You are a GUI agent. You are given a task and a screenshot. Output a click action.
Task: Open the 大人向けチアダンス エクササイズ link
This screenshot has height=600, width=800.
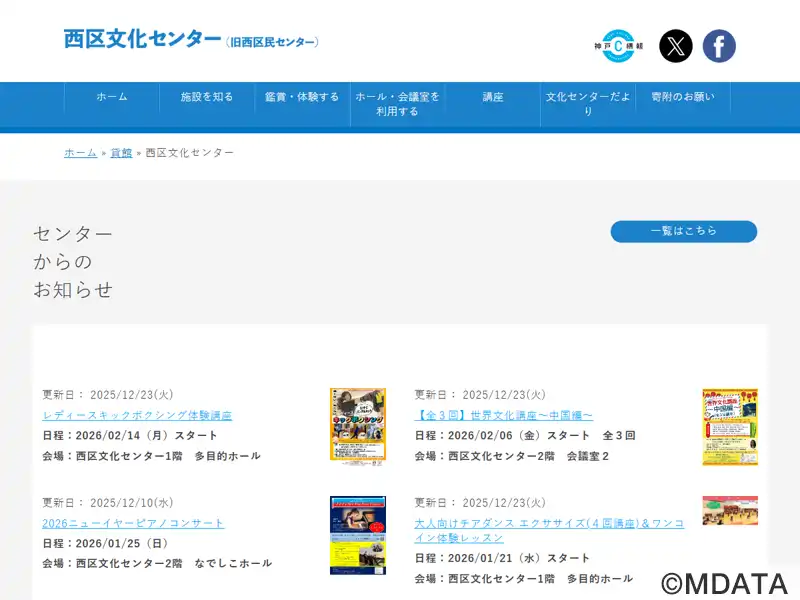pos(549,530)
